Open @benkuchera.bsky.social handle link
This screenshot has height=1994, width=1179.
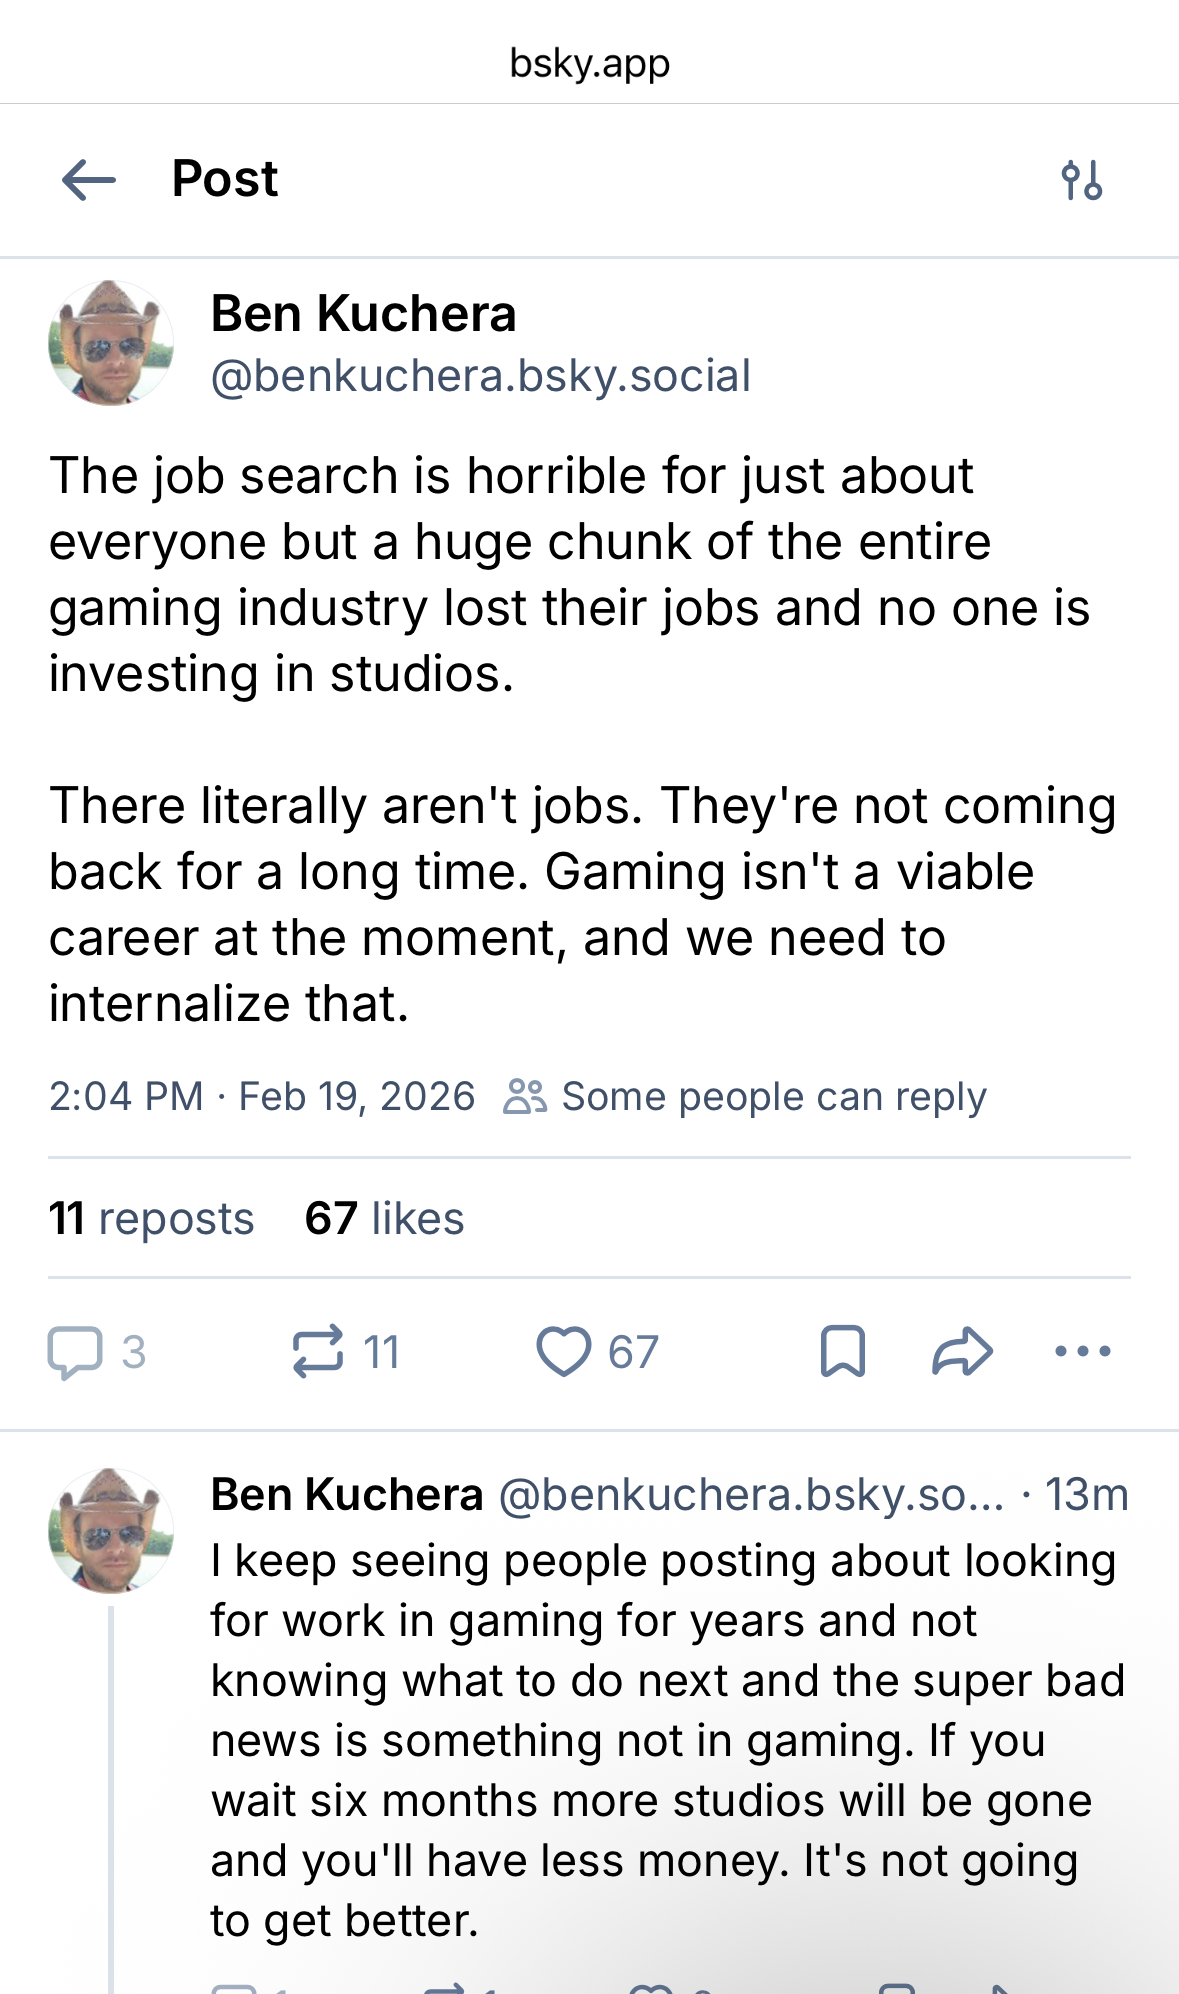tap(480, 376)
